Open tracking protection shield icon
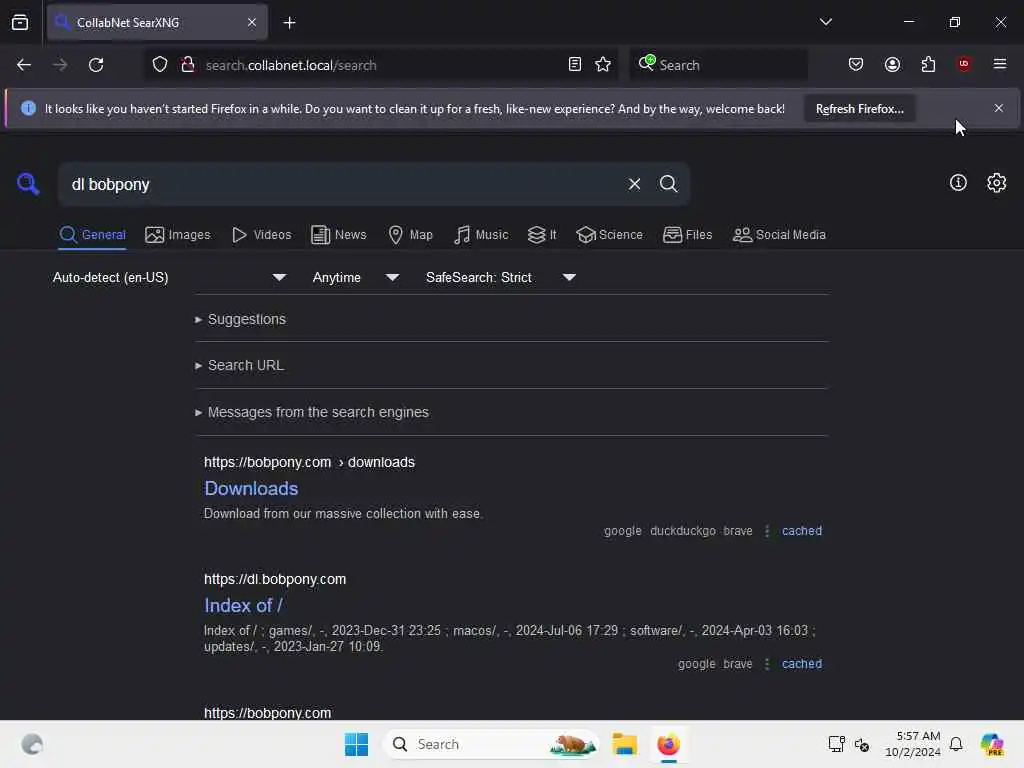1024x768 pixels. [x=159, y=65]
